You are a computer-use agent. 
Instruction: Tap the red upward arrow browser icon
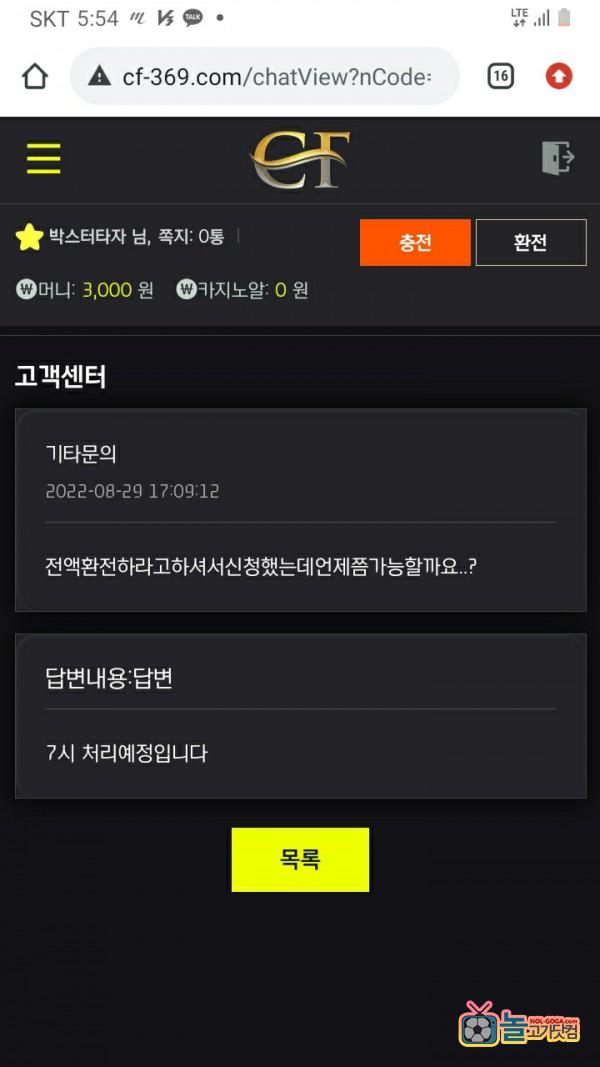(x=559, y=76)
